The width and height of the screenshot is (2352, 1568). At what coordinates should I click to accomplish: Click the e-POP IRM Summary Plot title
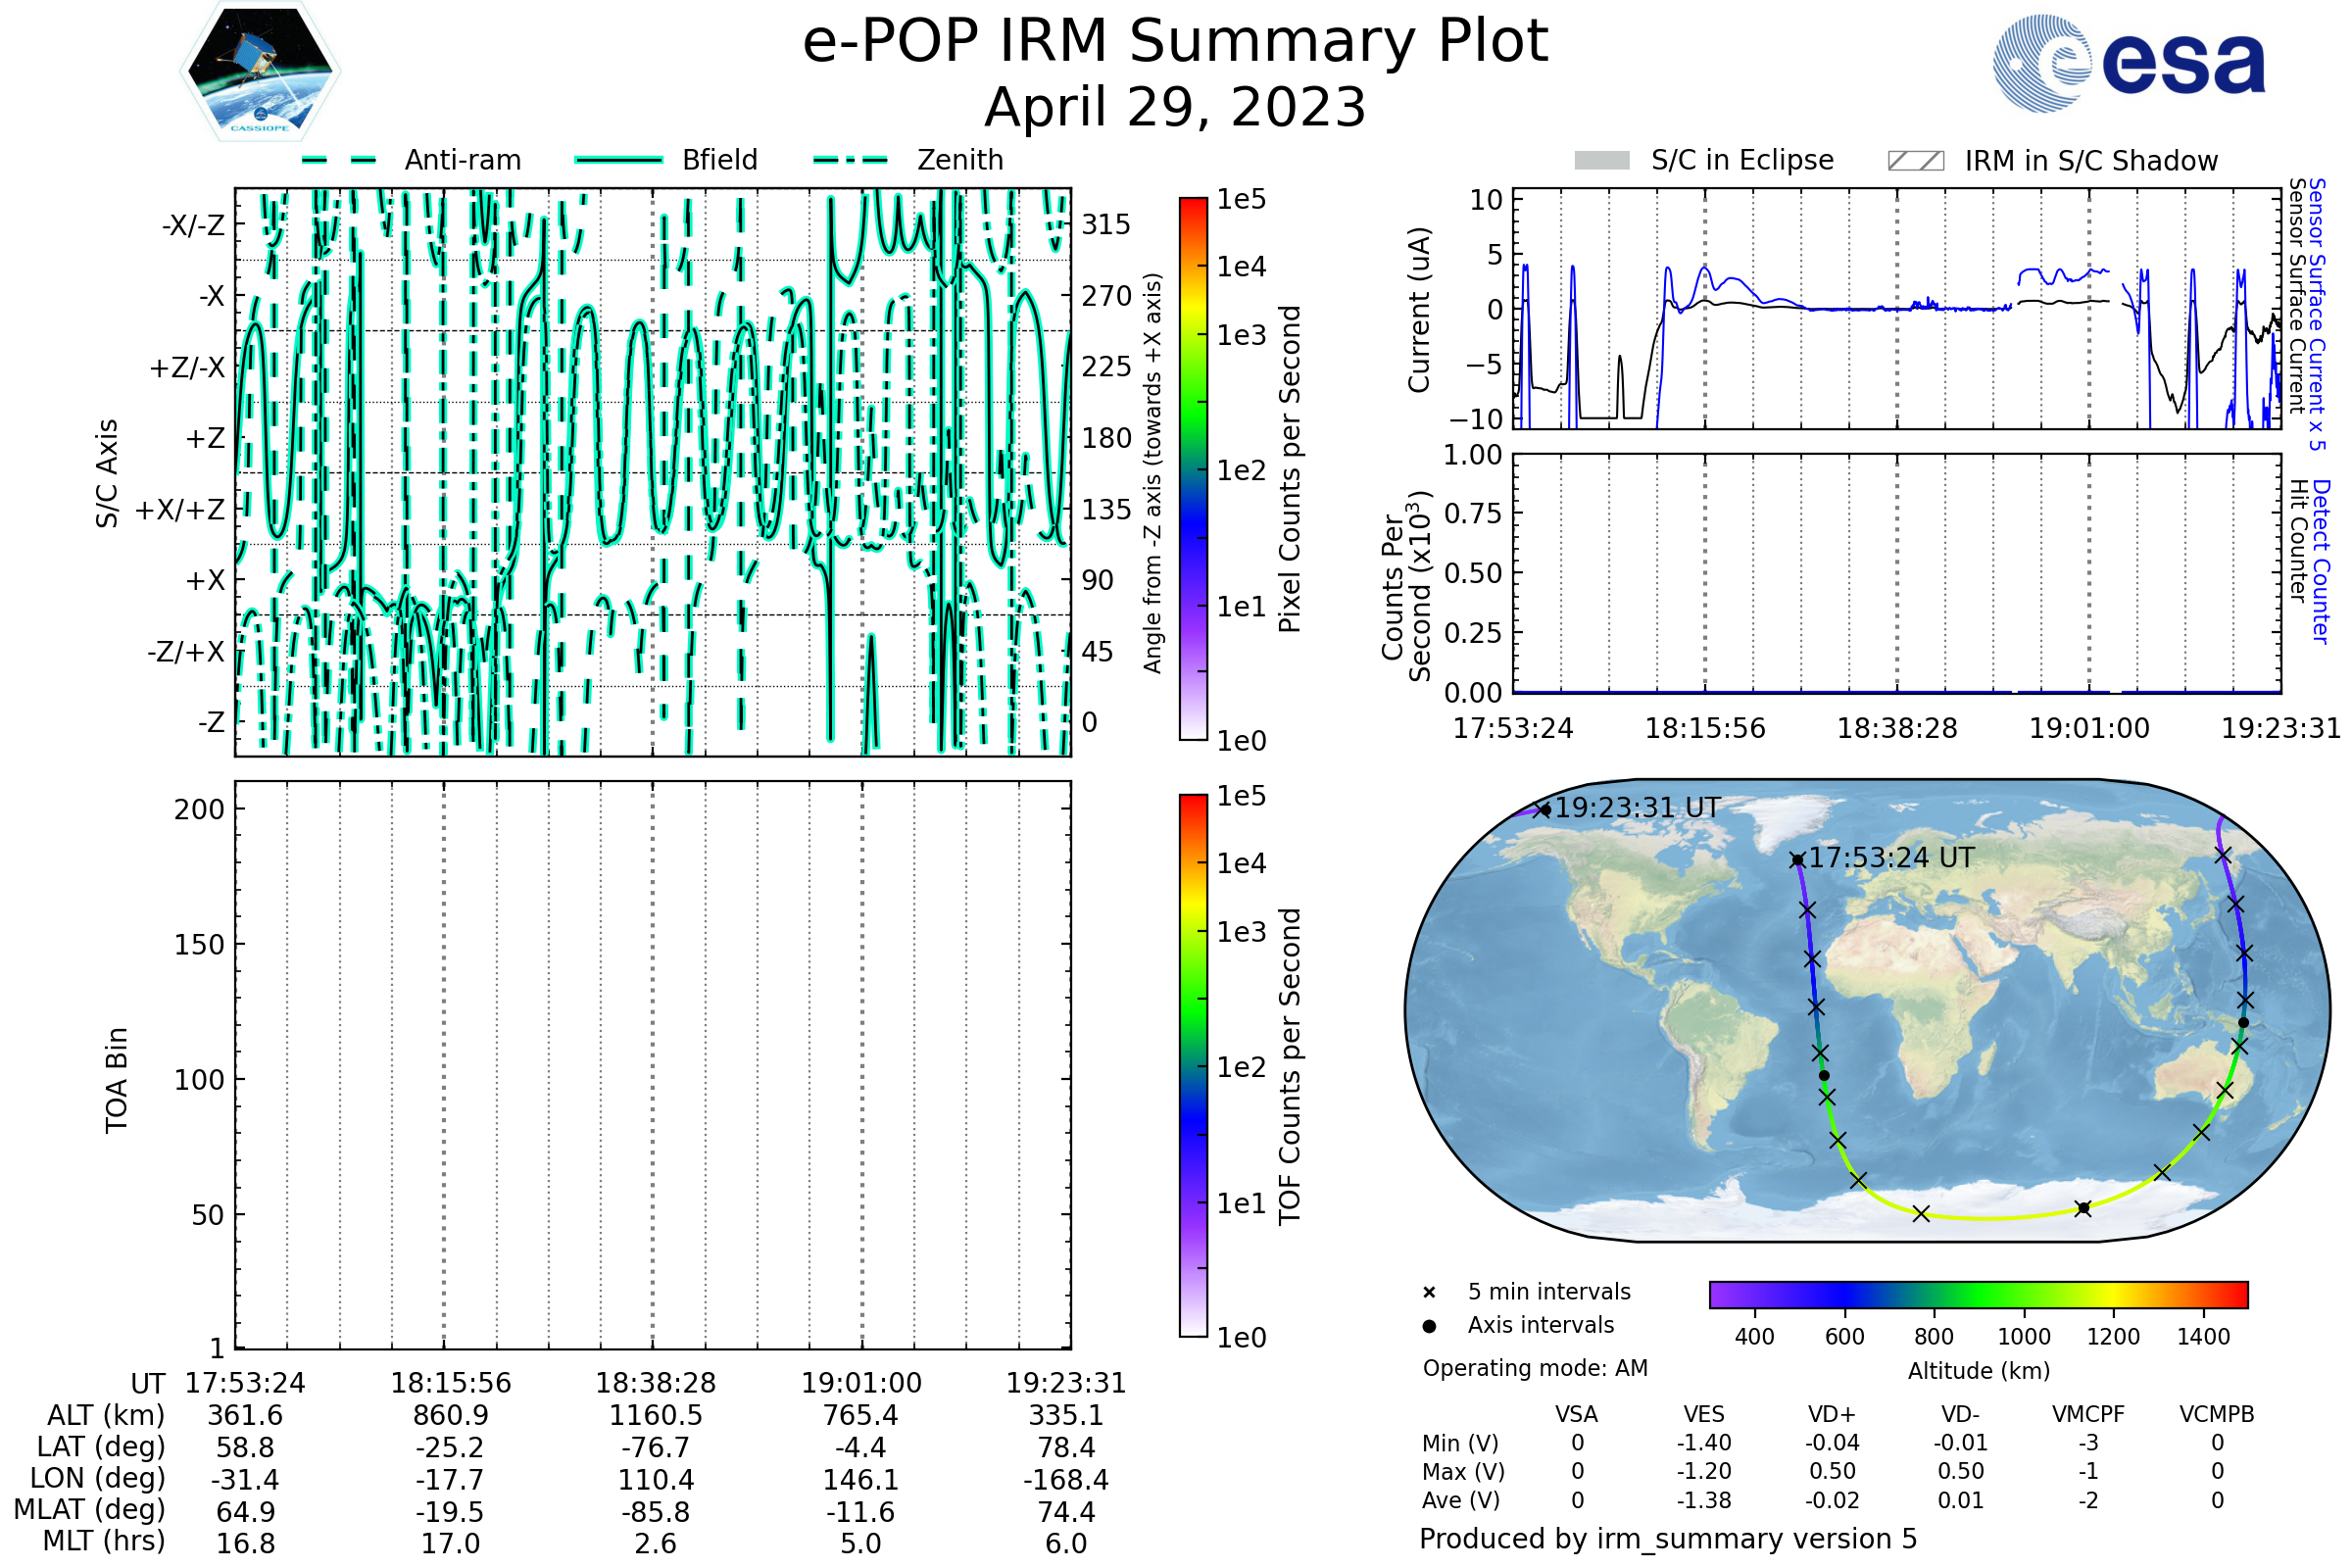(1175, 42)
